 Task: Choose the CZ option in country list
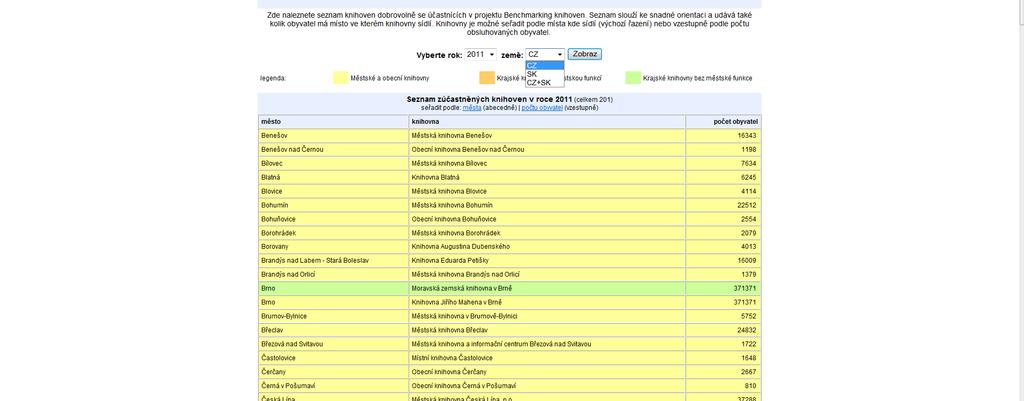click(x=545, y=65)
